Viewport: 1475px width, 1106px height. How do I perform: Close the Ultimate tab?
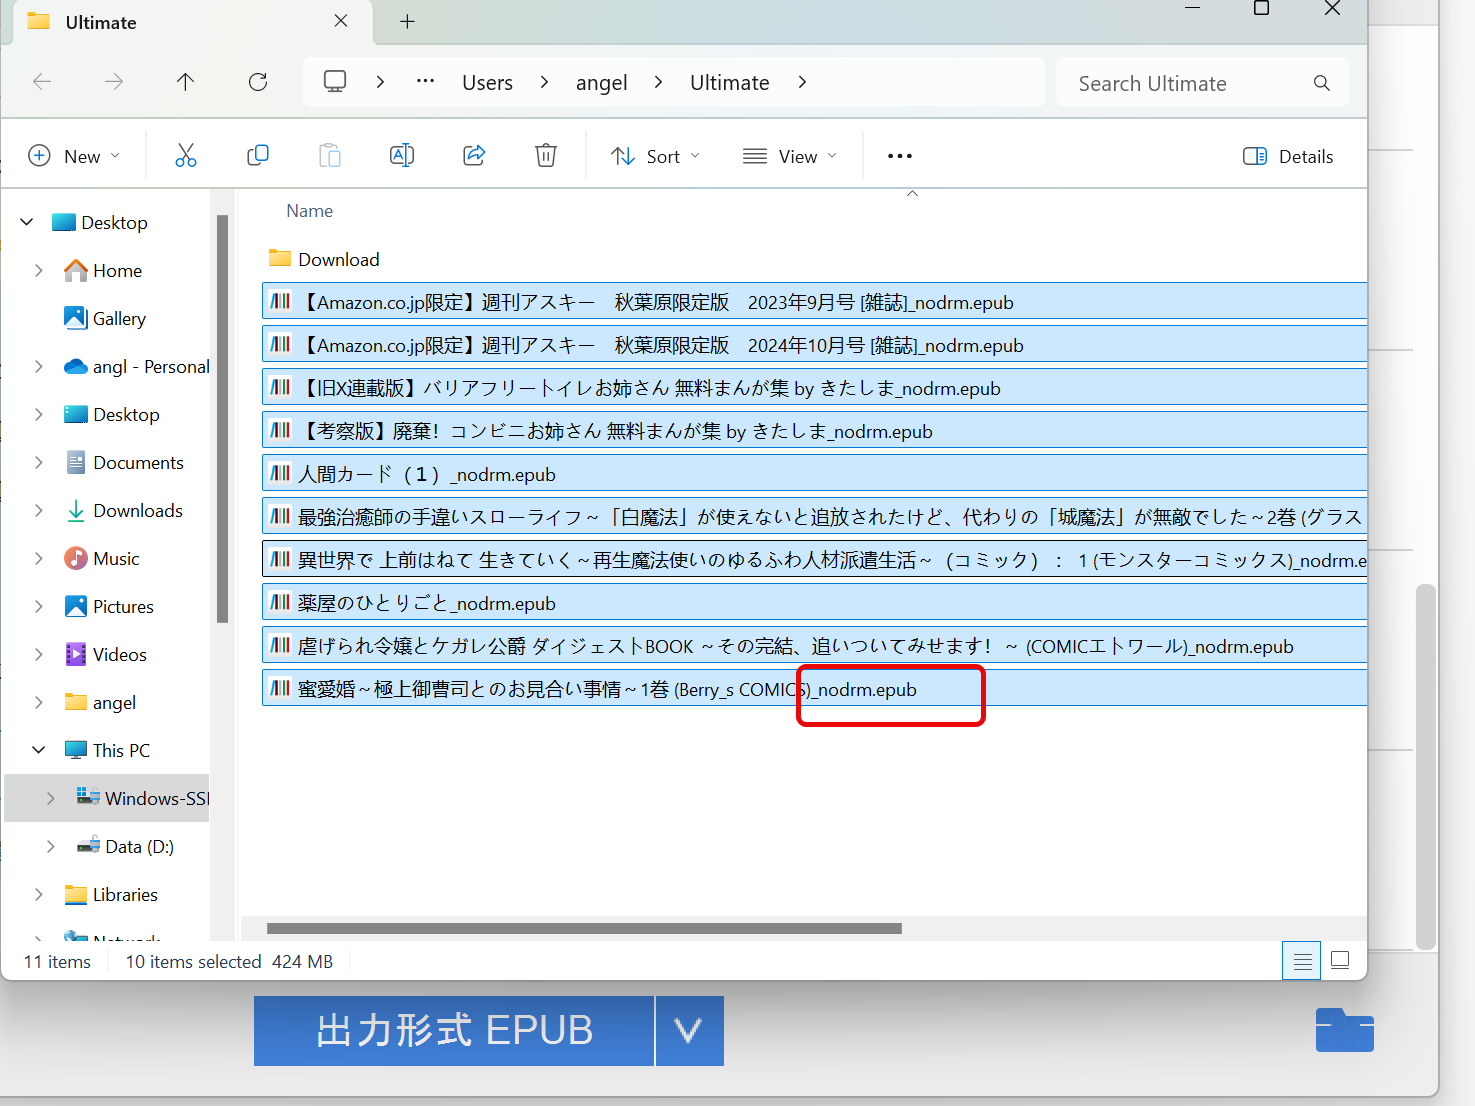point(341,21)
